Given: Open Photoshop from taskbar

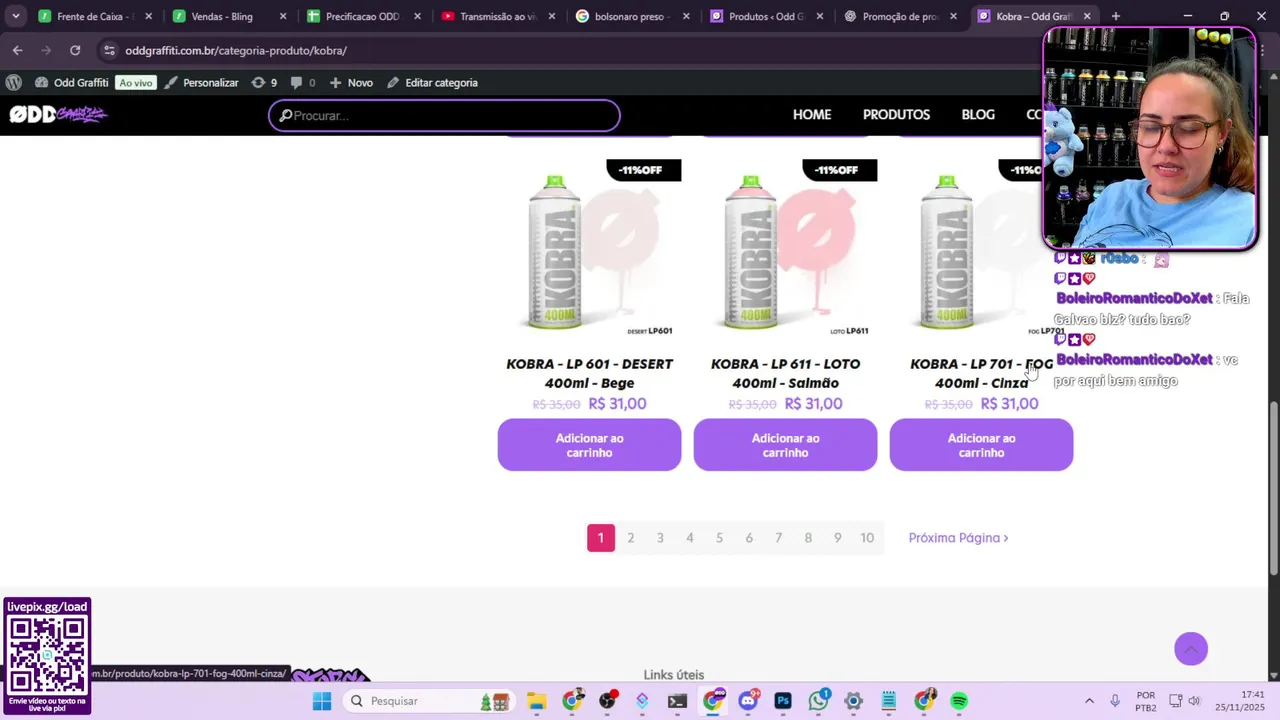Looking at the screenshot, I should 783,701.
